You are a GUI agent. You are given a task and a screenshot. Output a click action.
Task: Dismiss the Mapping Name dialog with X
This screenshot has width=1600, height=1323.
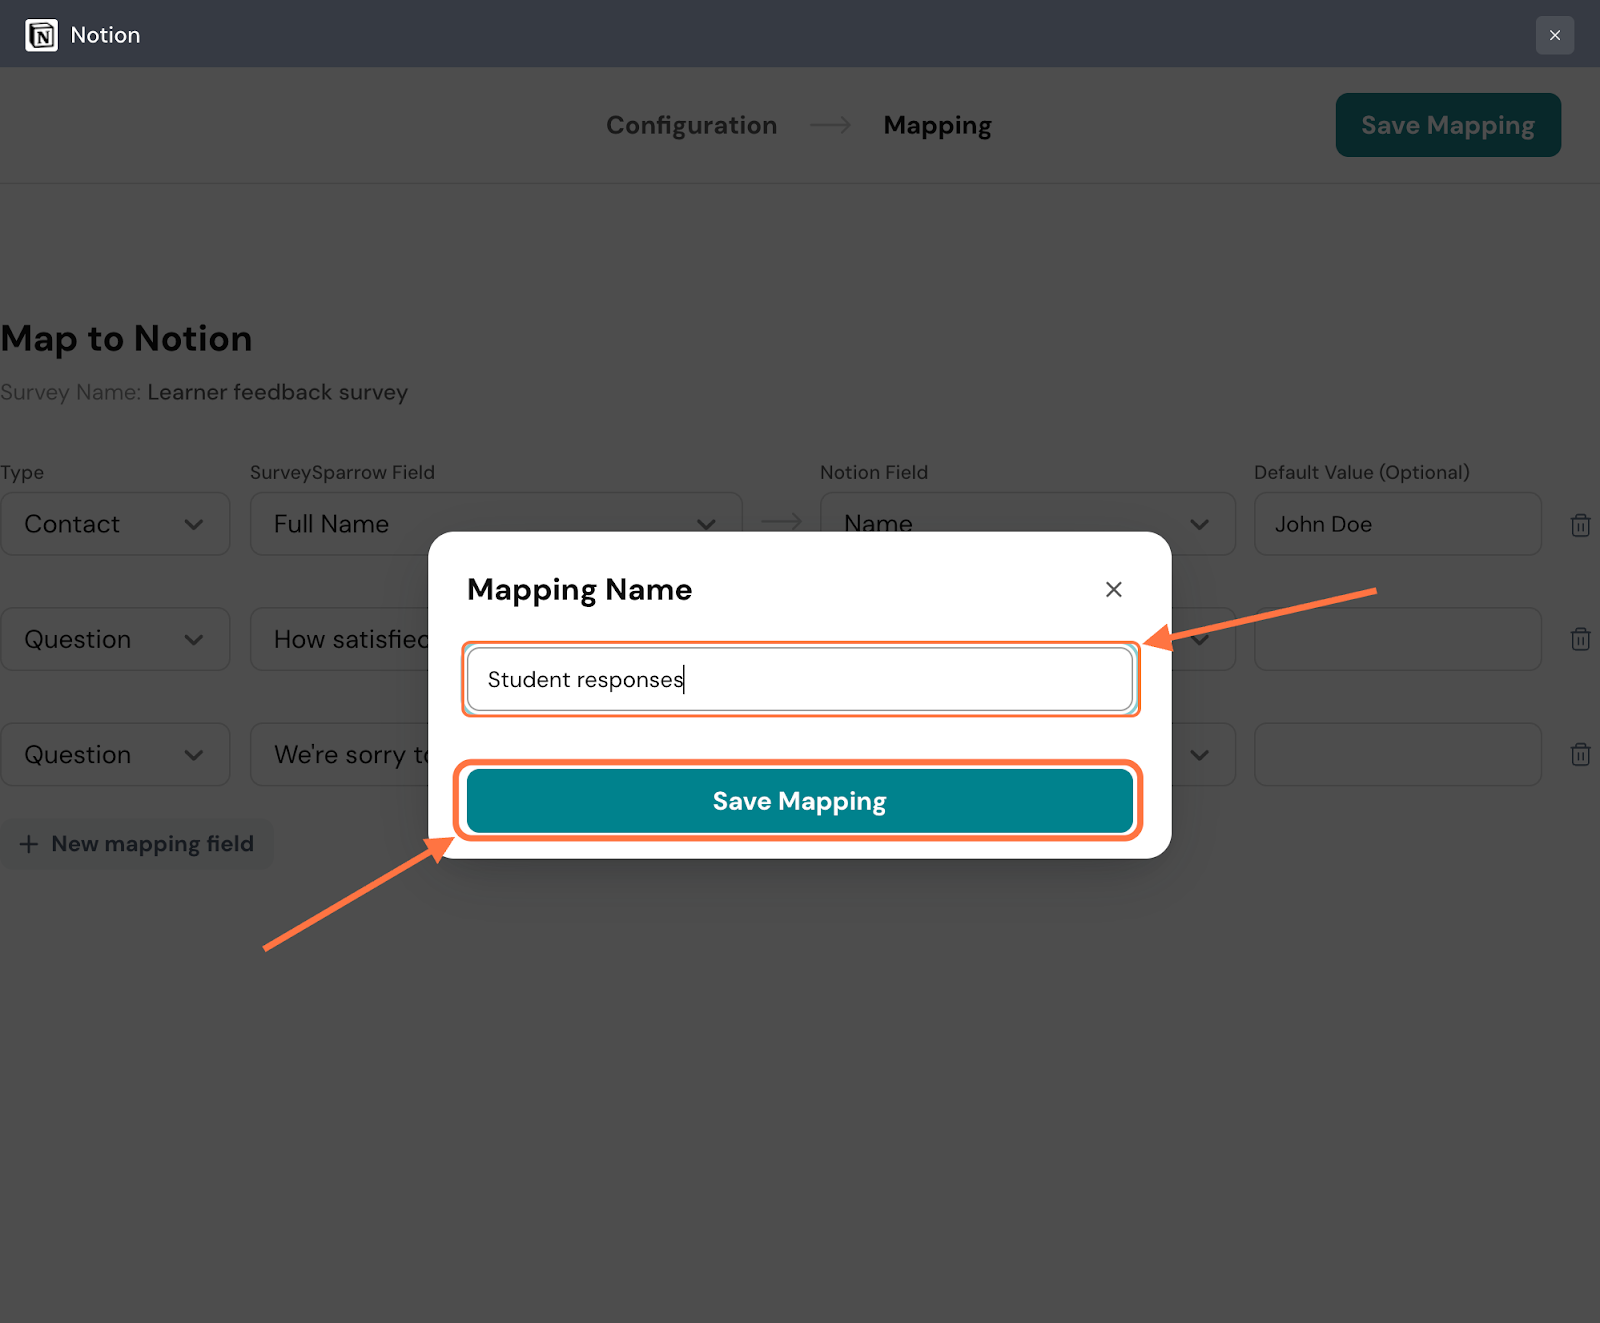(x=1113, y=590)
